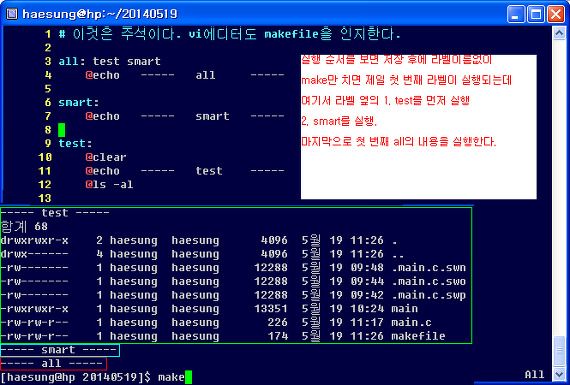Click the '[haesung@hp 20140519]$' shell prompt
Viewport: 570px width, 385px height.
[76, 377]
